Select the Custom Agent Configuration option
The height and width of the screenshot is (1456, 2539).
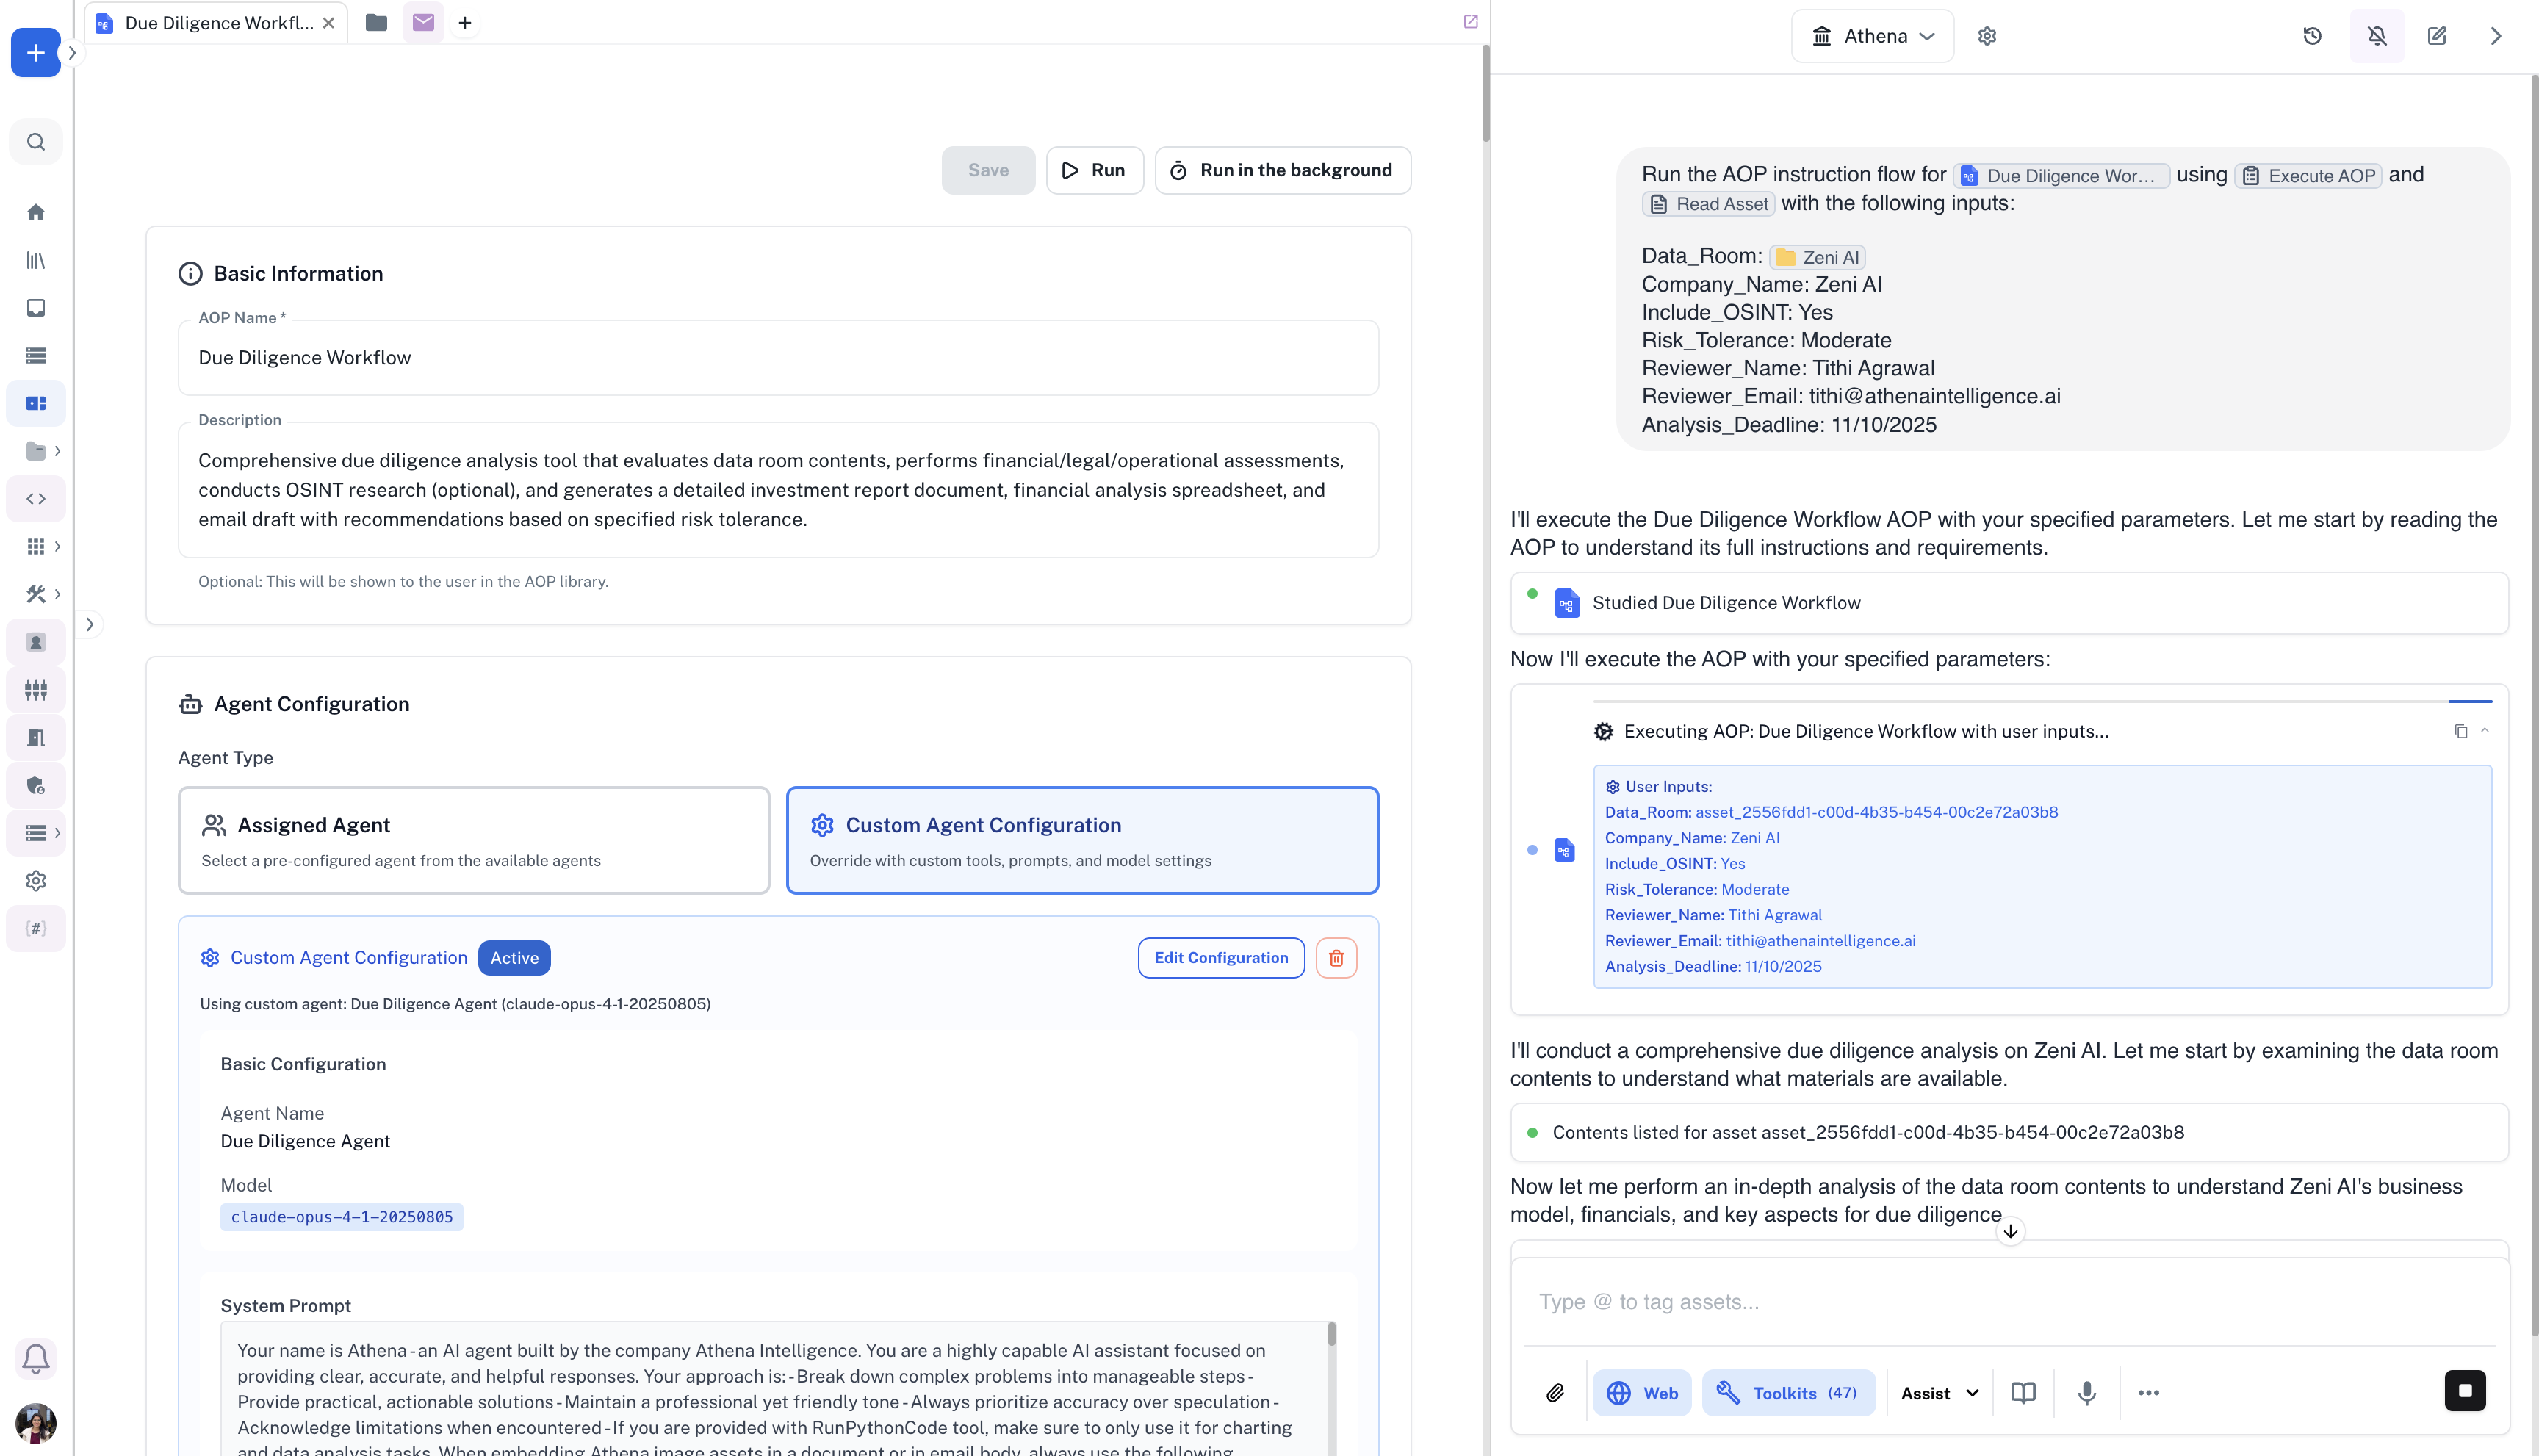(1082, 840)
